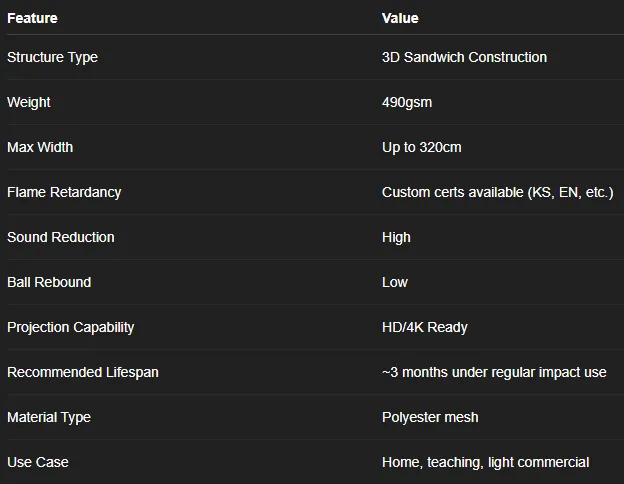
Task: Select the "Flame Retardancy" feature cell
Action: (x=64, y=192)
